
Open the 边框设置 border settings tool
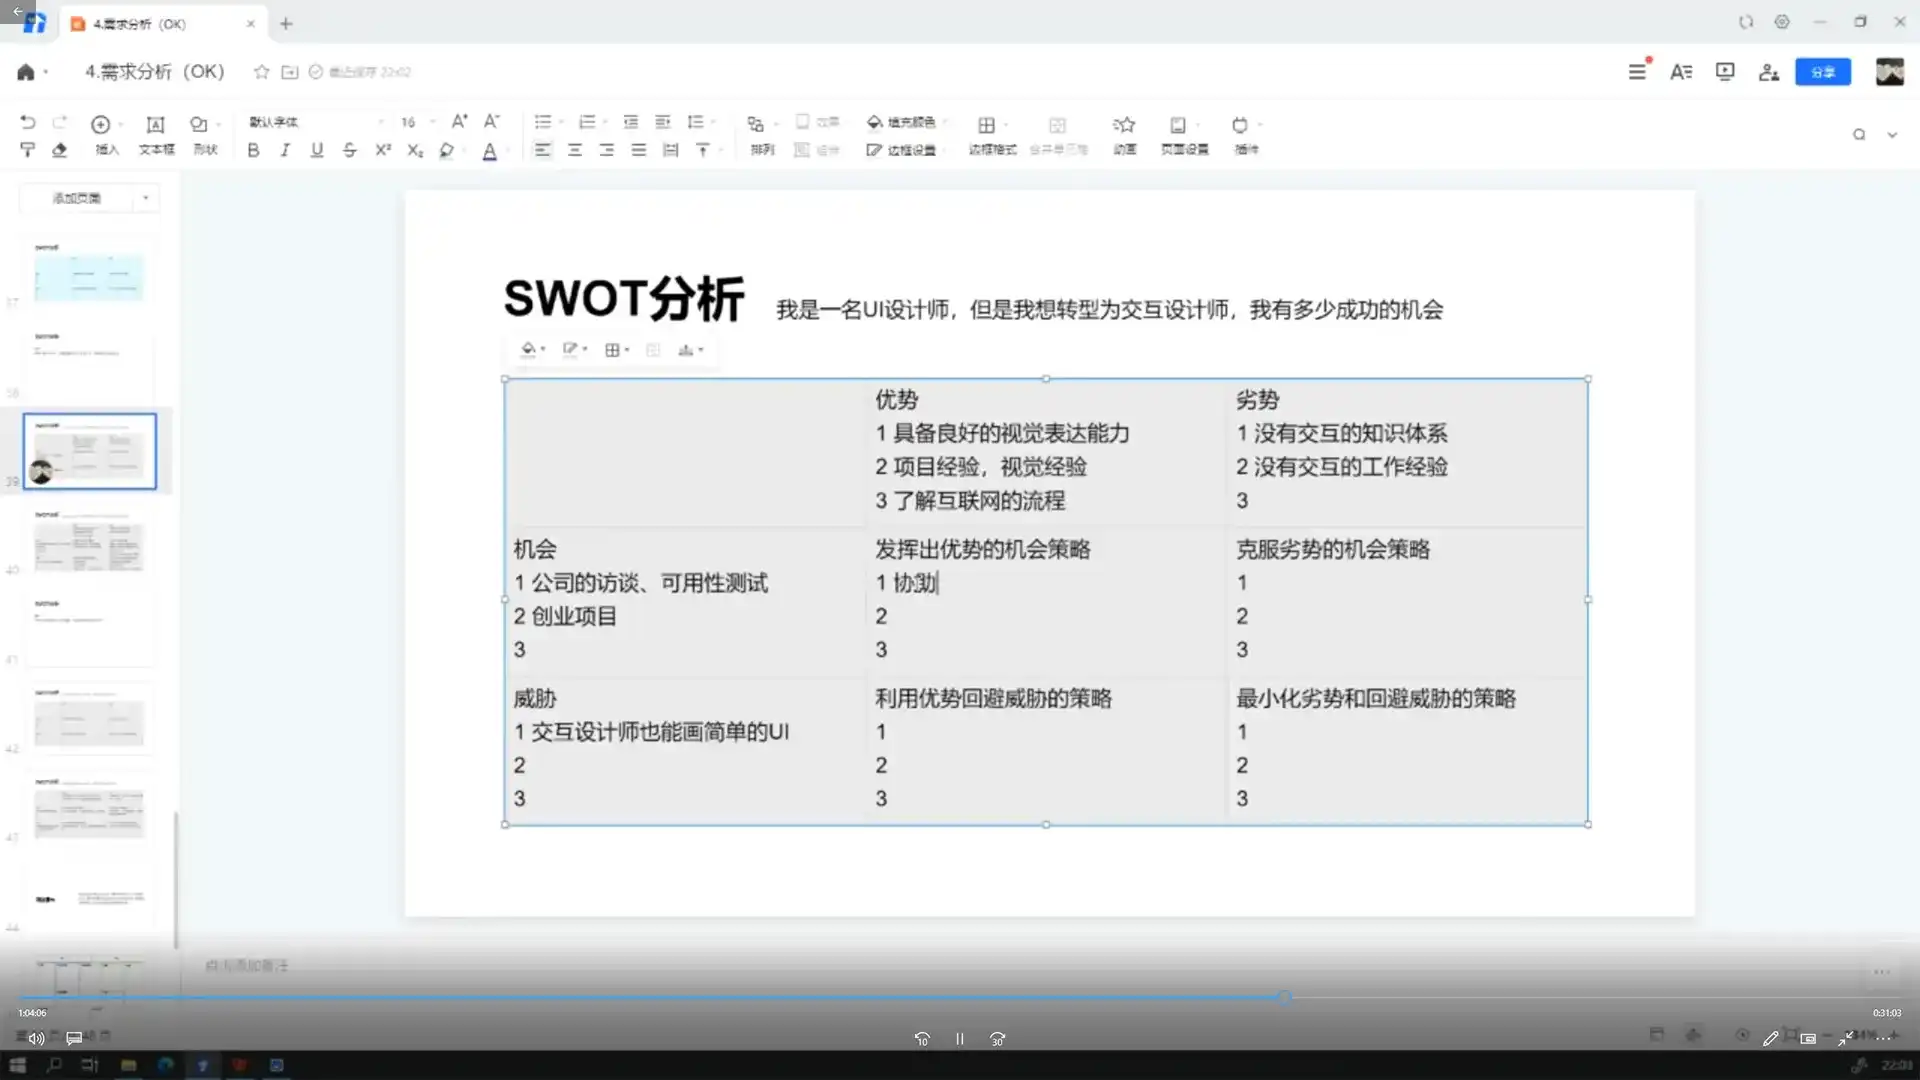[x=903, y=150]
